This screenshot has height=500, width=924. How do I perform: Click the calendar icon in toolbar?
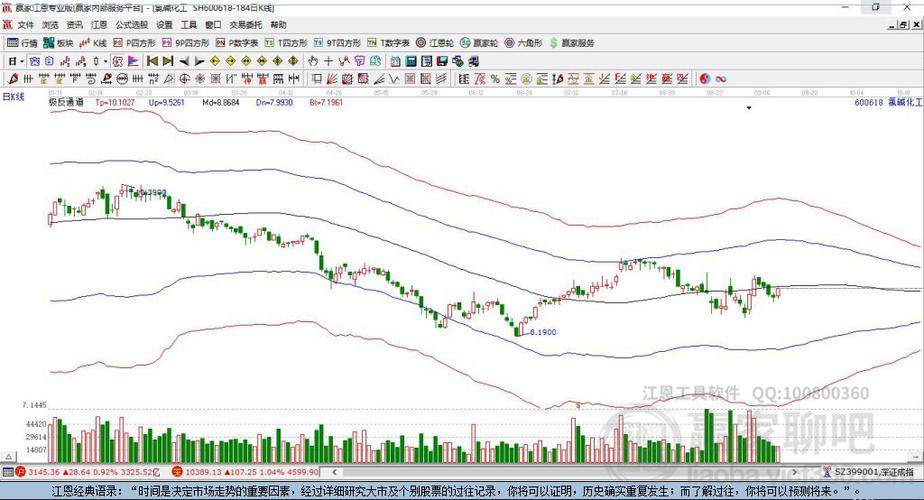pyautogui.click(x=395, y=61)
